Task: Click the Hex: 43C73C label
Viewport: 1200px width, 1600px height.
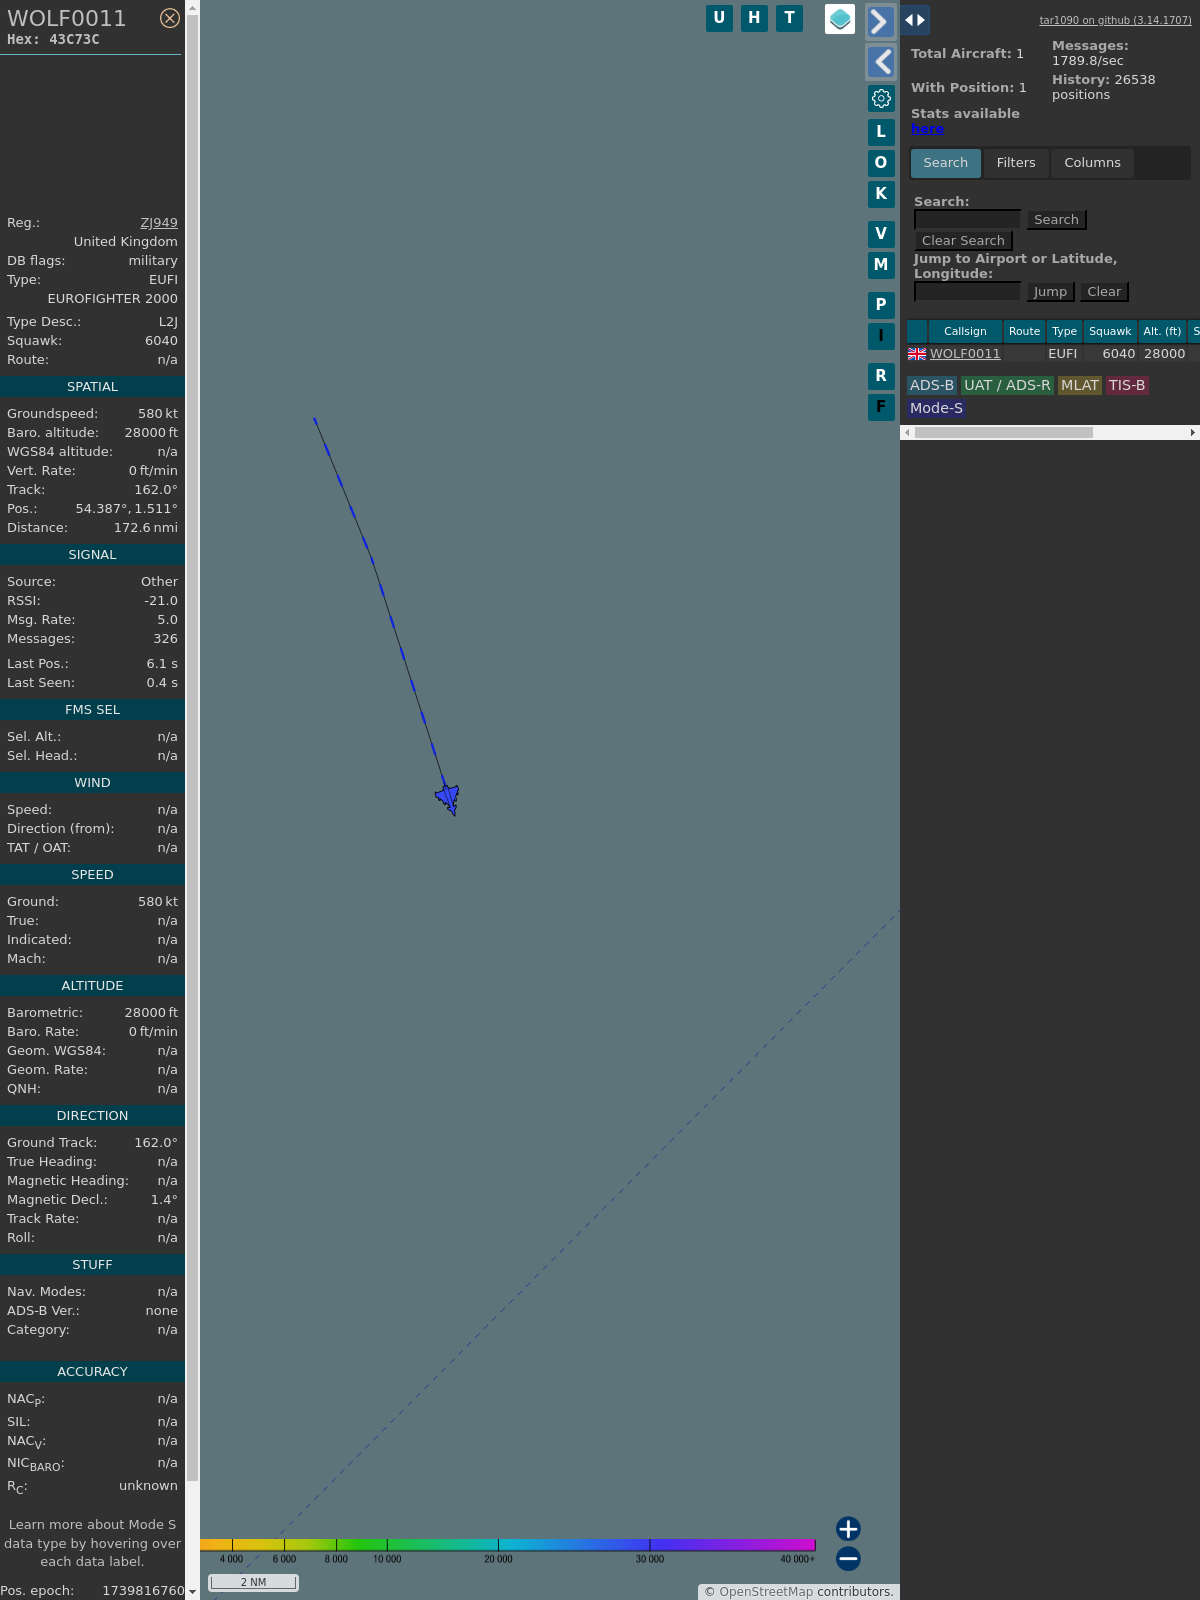Action: (53, 40)
